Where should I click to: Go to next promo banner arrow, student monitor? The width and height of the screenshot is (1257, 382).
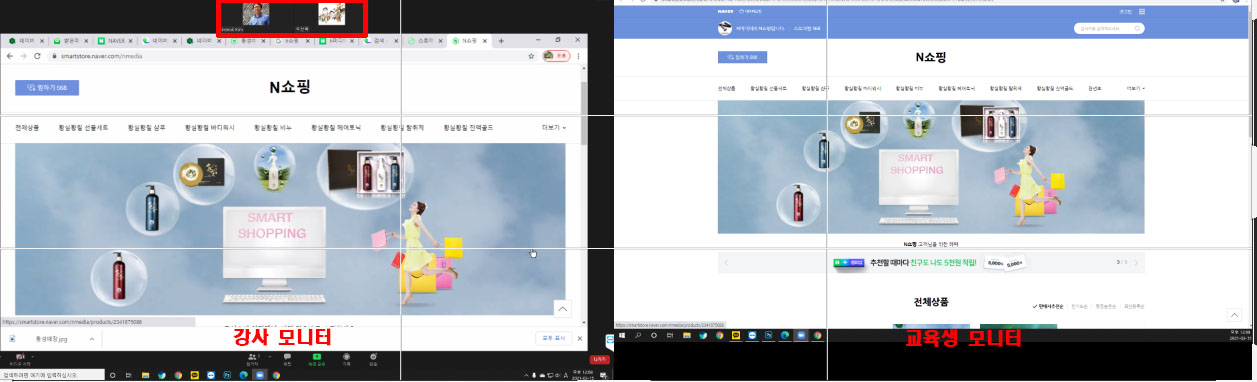coord(1137,263)
